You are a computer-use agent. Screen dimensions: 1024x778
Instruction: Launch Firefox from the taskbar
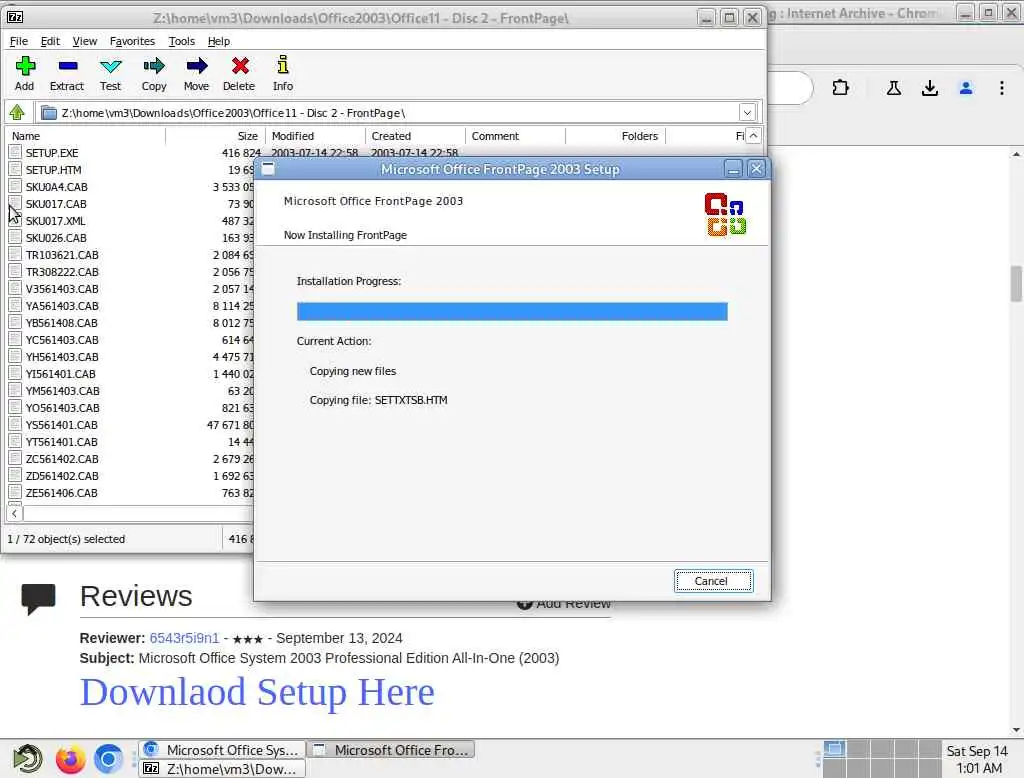click(70, 758)
